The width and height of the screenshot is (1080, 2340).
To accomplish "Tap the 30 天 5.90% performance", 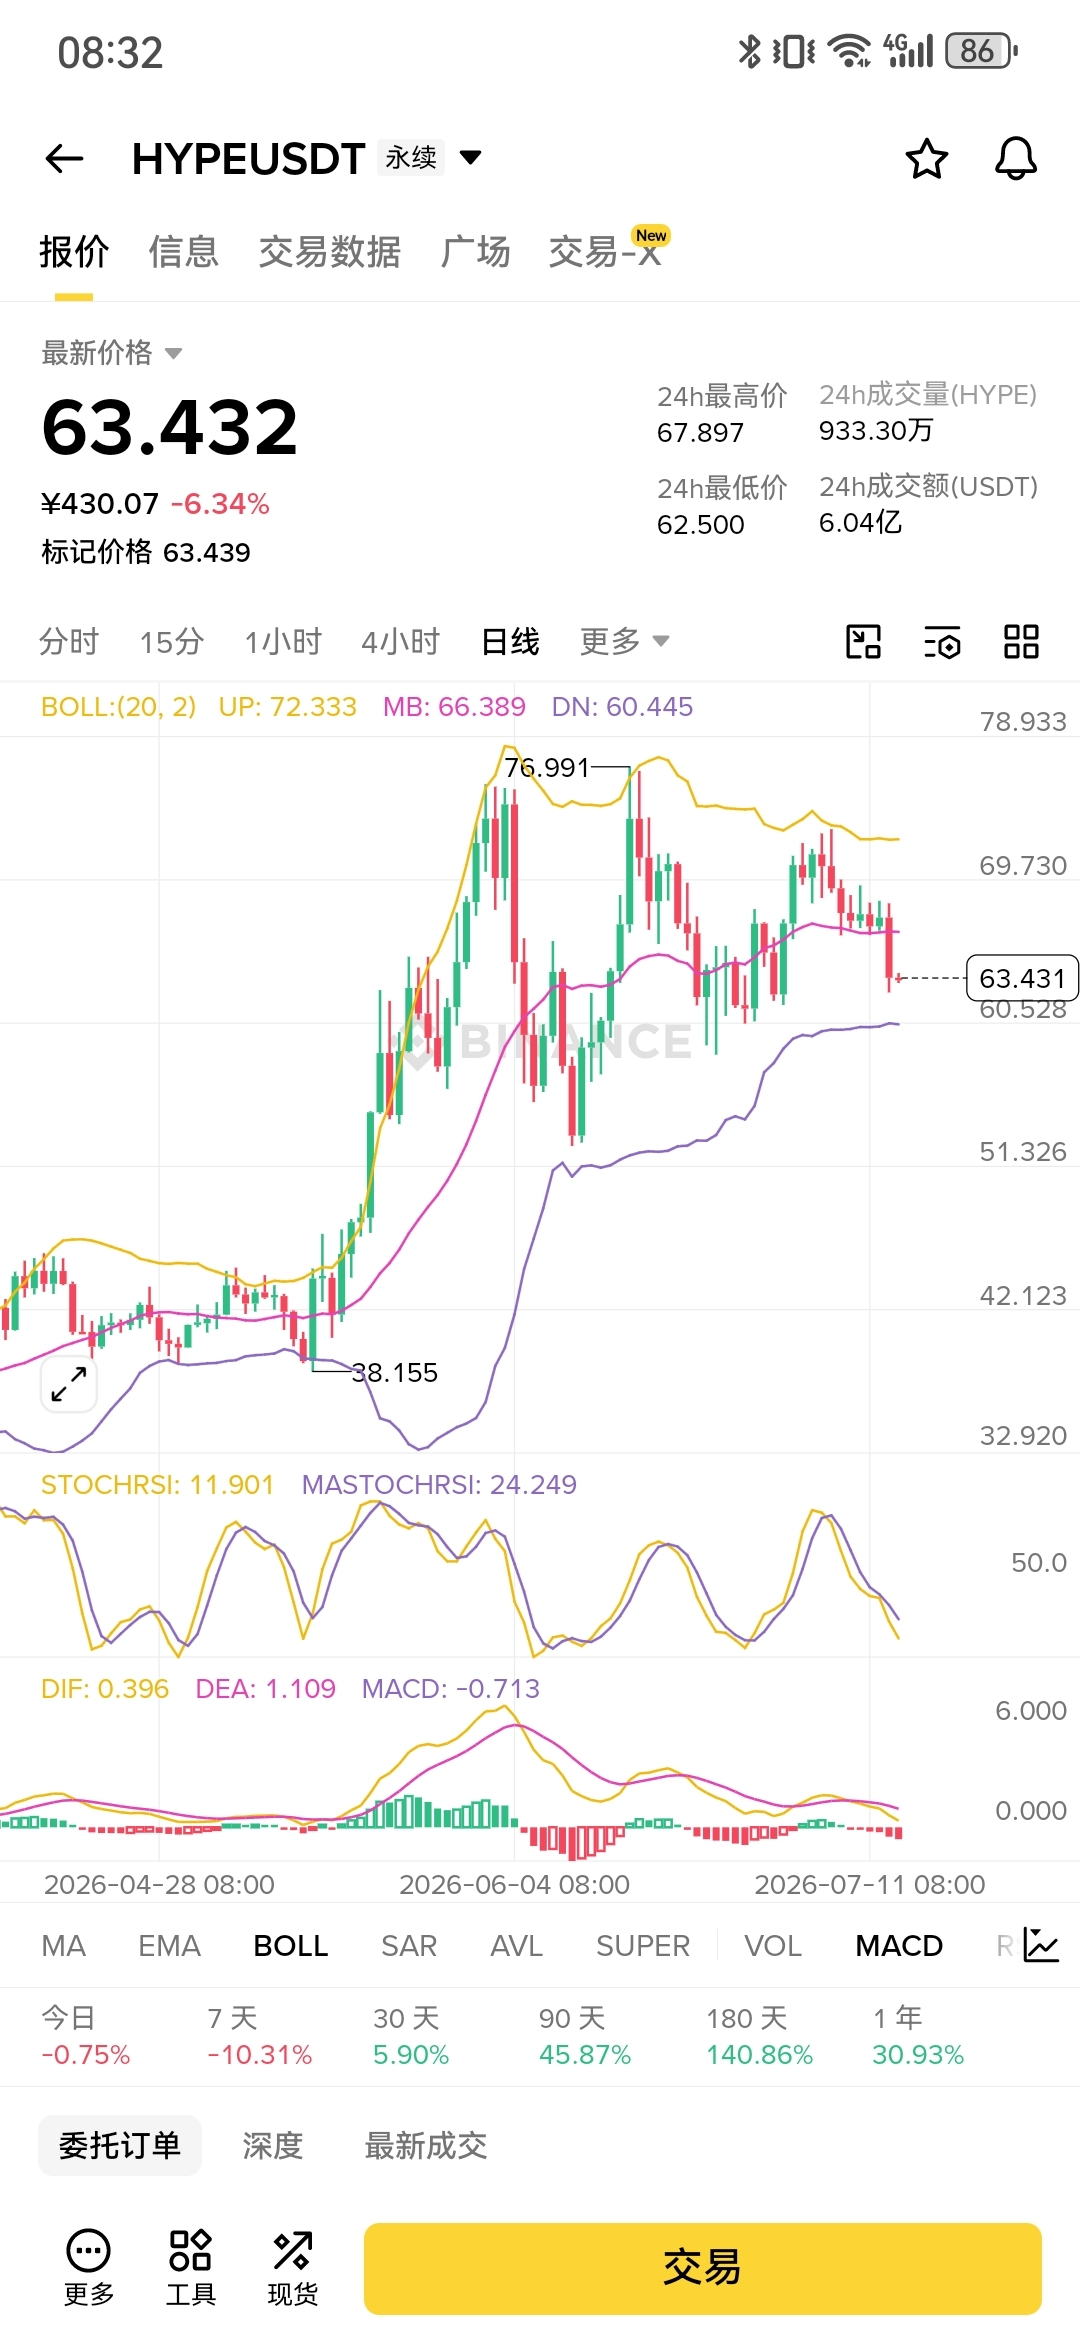I will pyautogui.click(x=411, y=2036).
